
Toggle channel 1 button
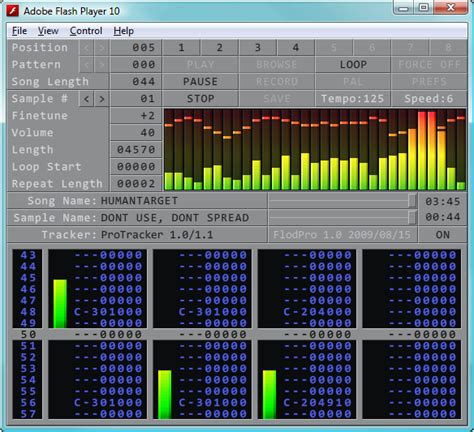(x=181, y=48)
